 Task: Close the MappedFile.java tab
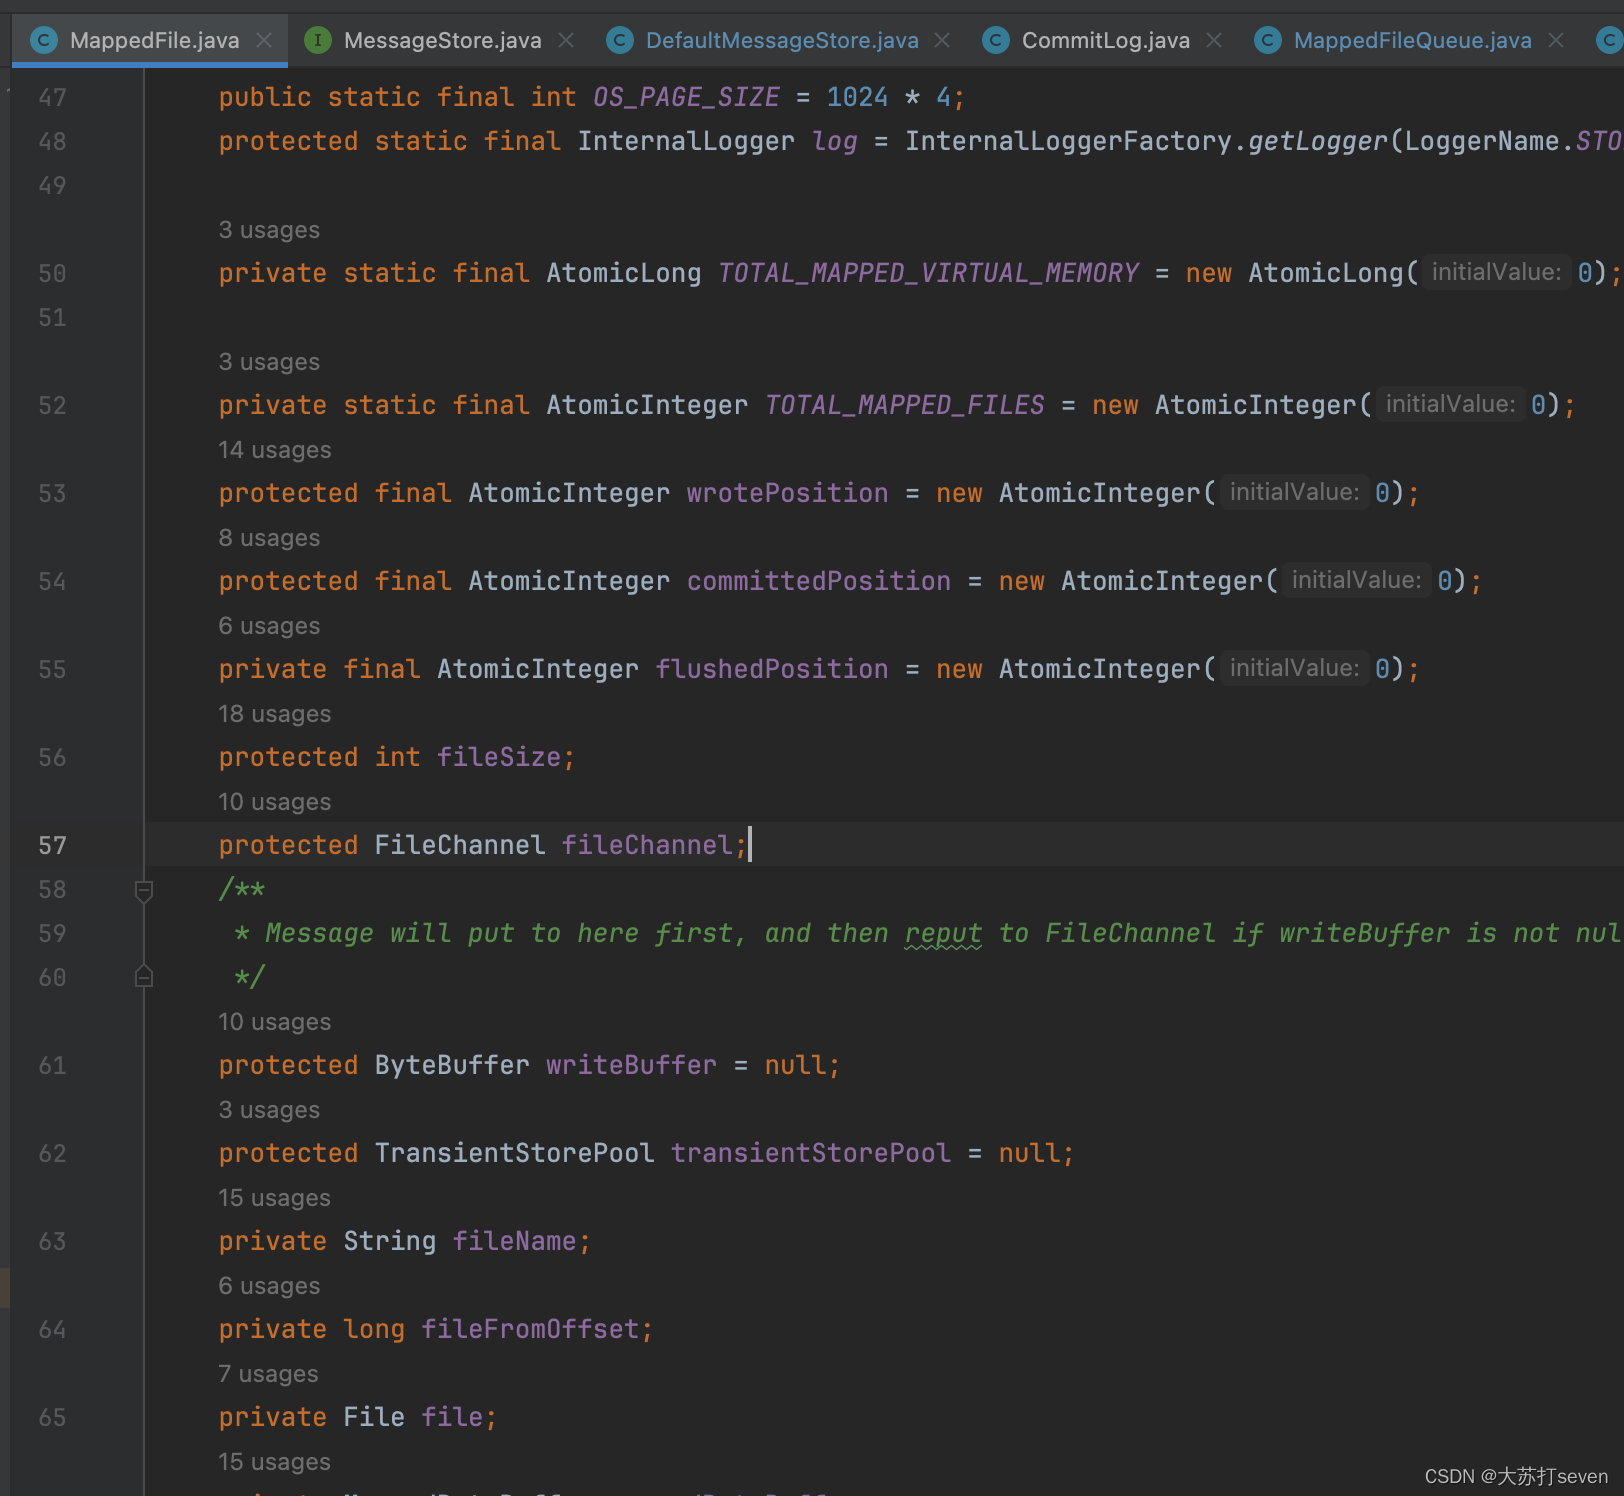point(264,40)
